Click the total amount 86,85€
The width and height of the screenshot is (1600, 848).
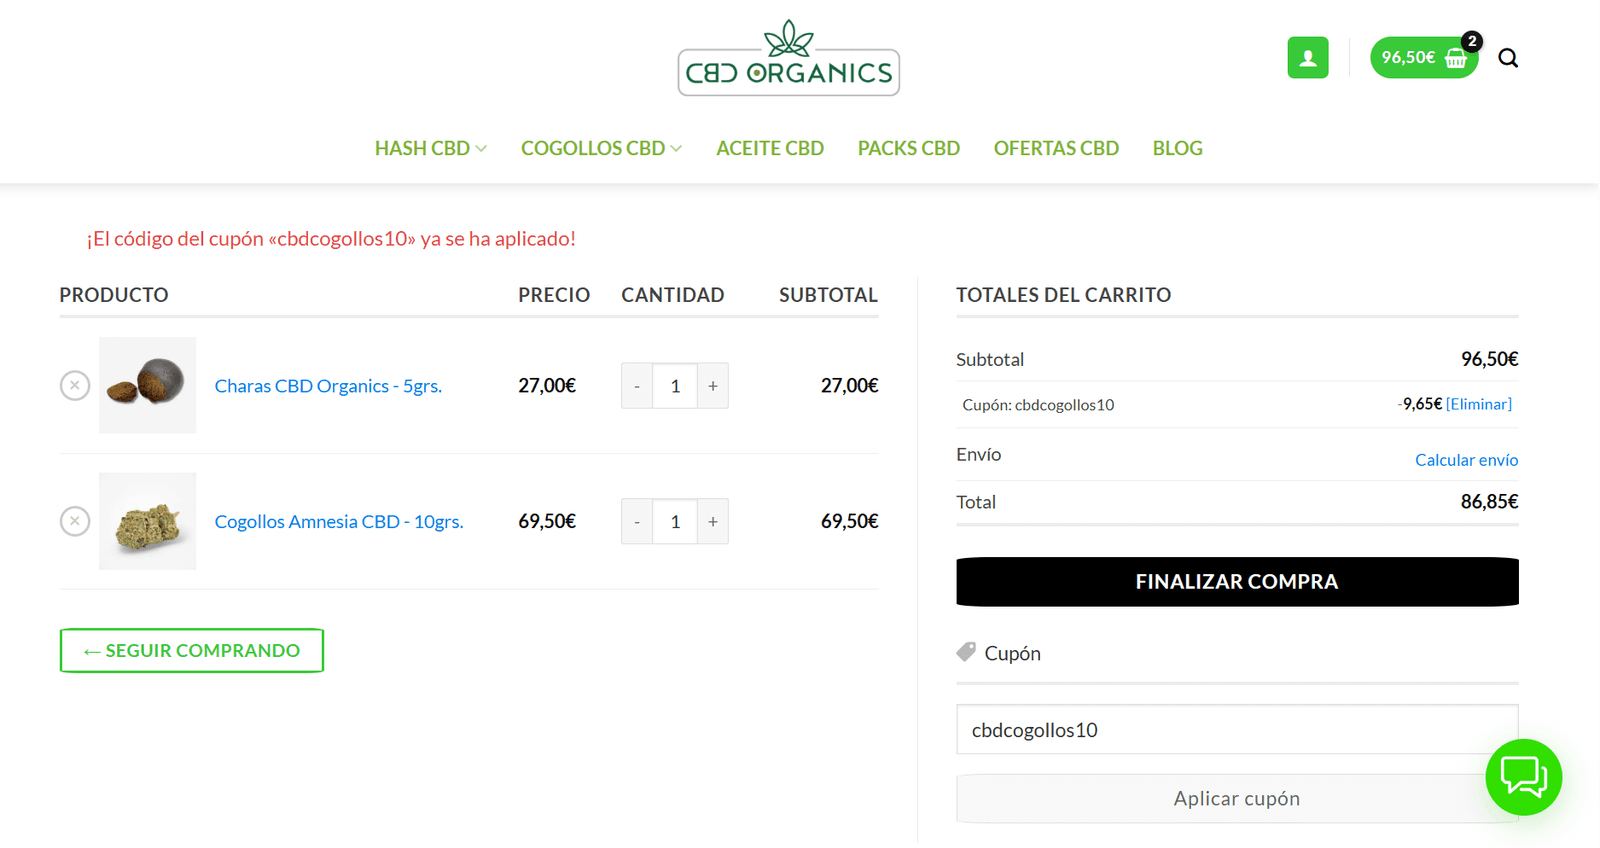point(1489,502)
